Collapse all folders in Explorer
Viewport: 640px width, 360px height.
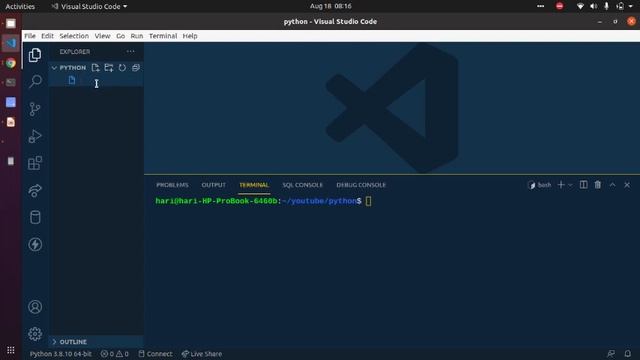pos(136,68)
